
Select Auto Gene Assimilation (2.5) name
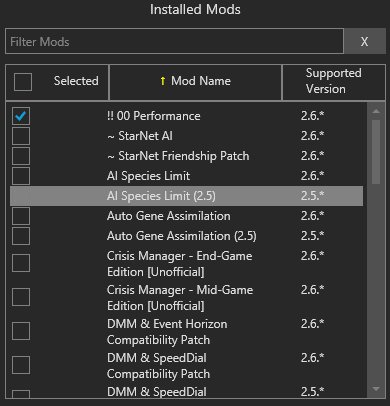[182, 236]
